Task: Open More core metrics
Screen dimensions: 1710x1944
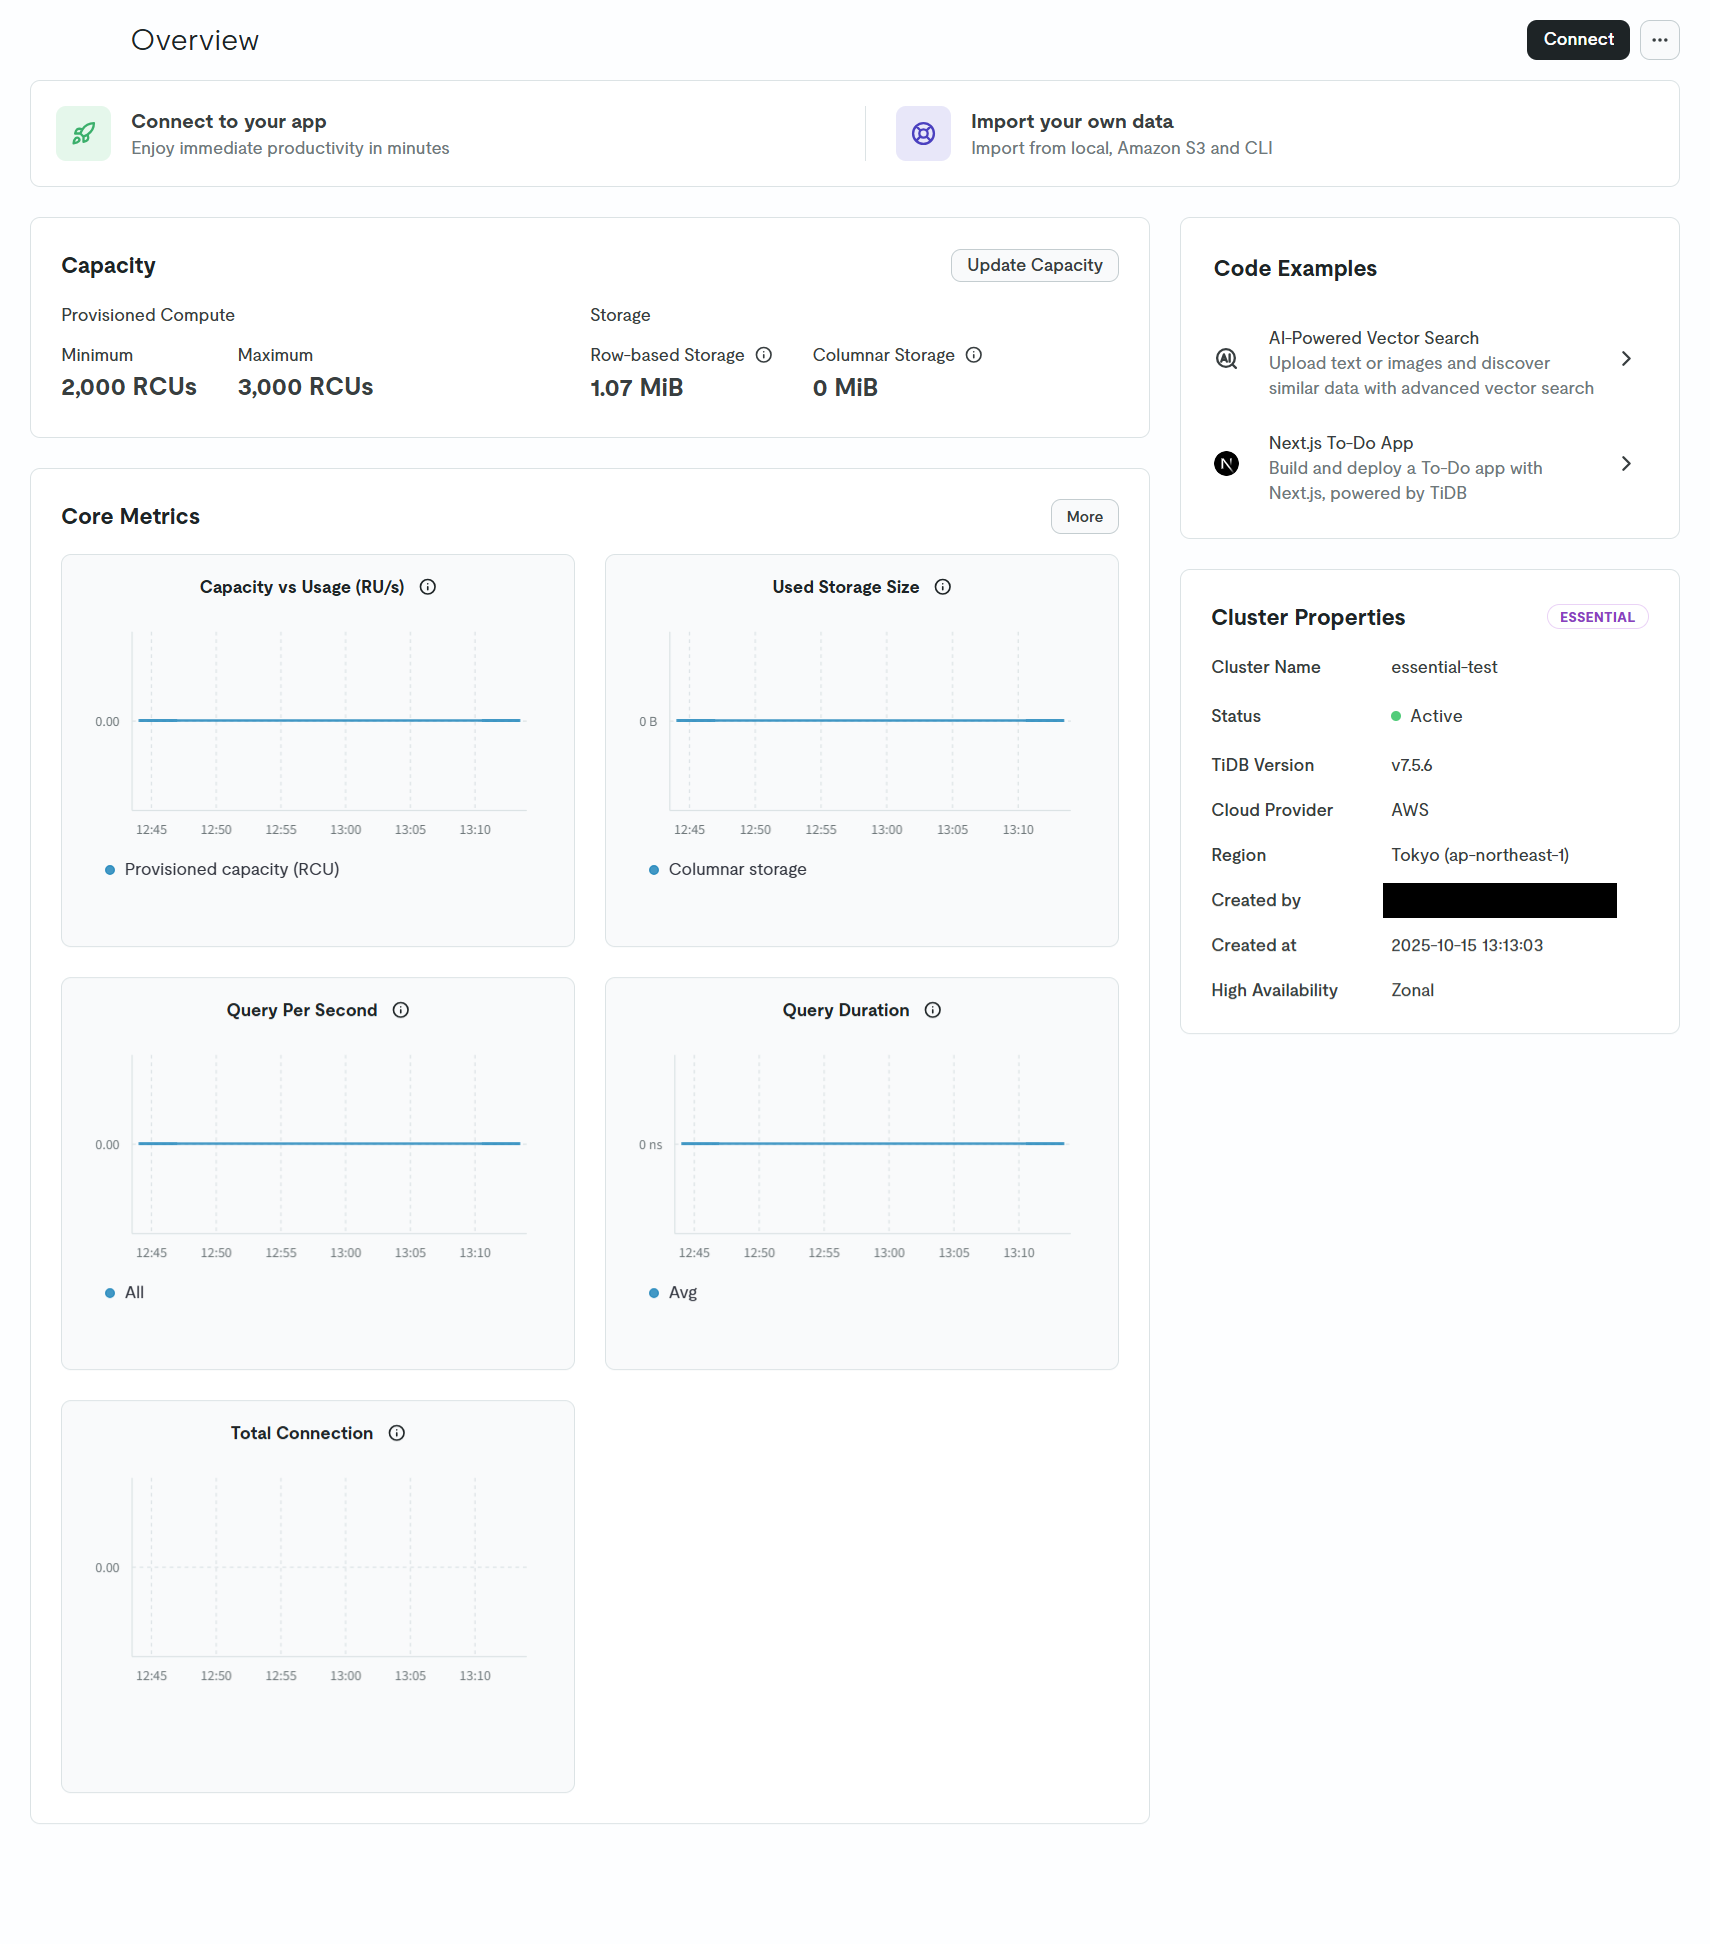Action: 1084,517
